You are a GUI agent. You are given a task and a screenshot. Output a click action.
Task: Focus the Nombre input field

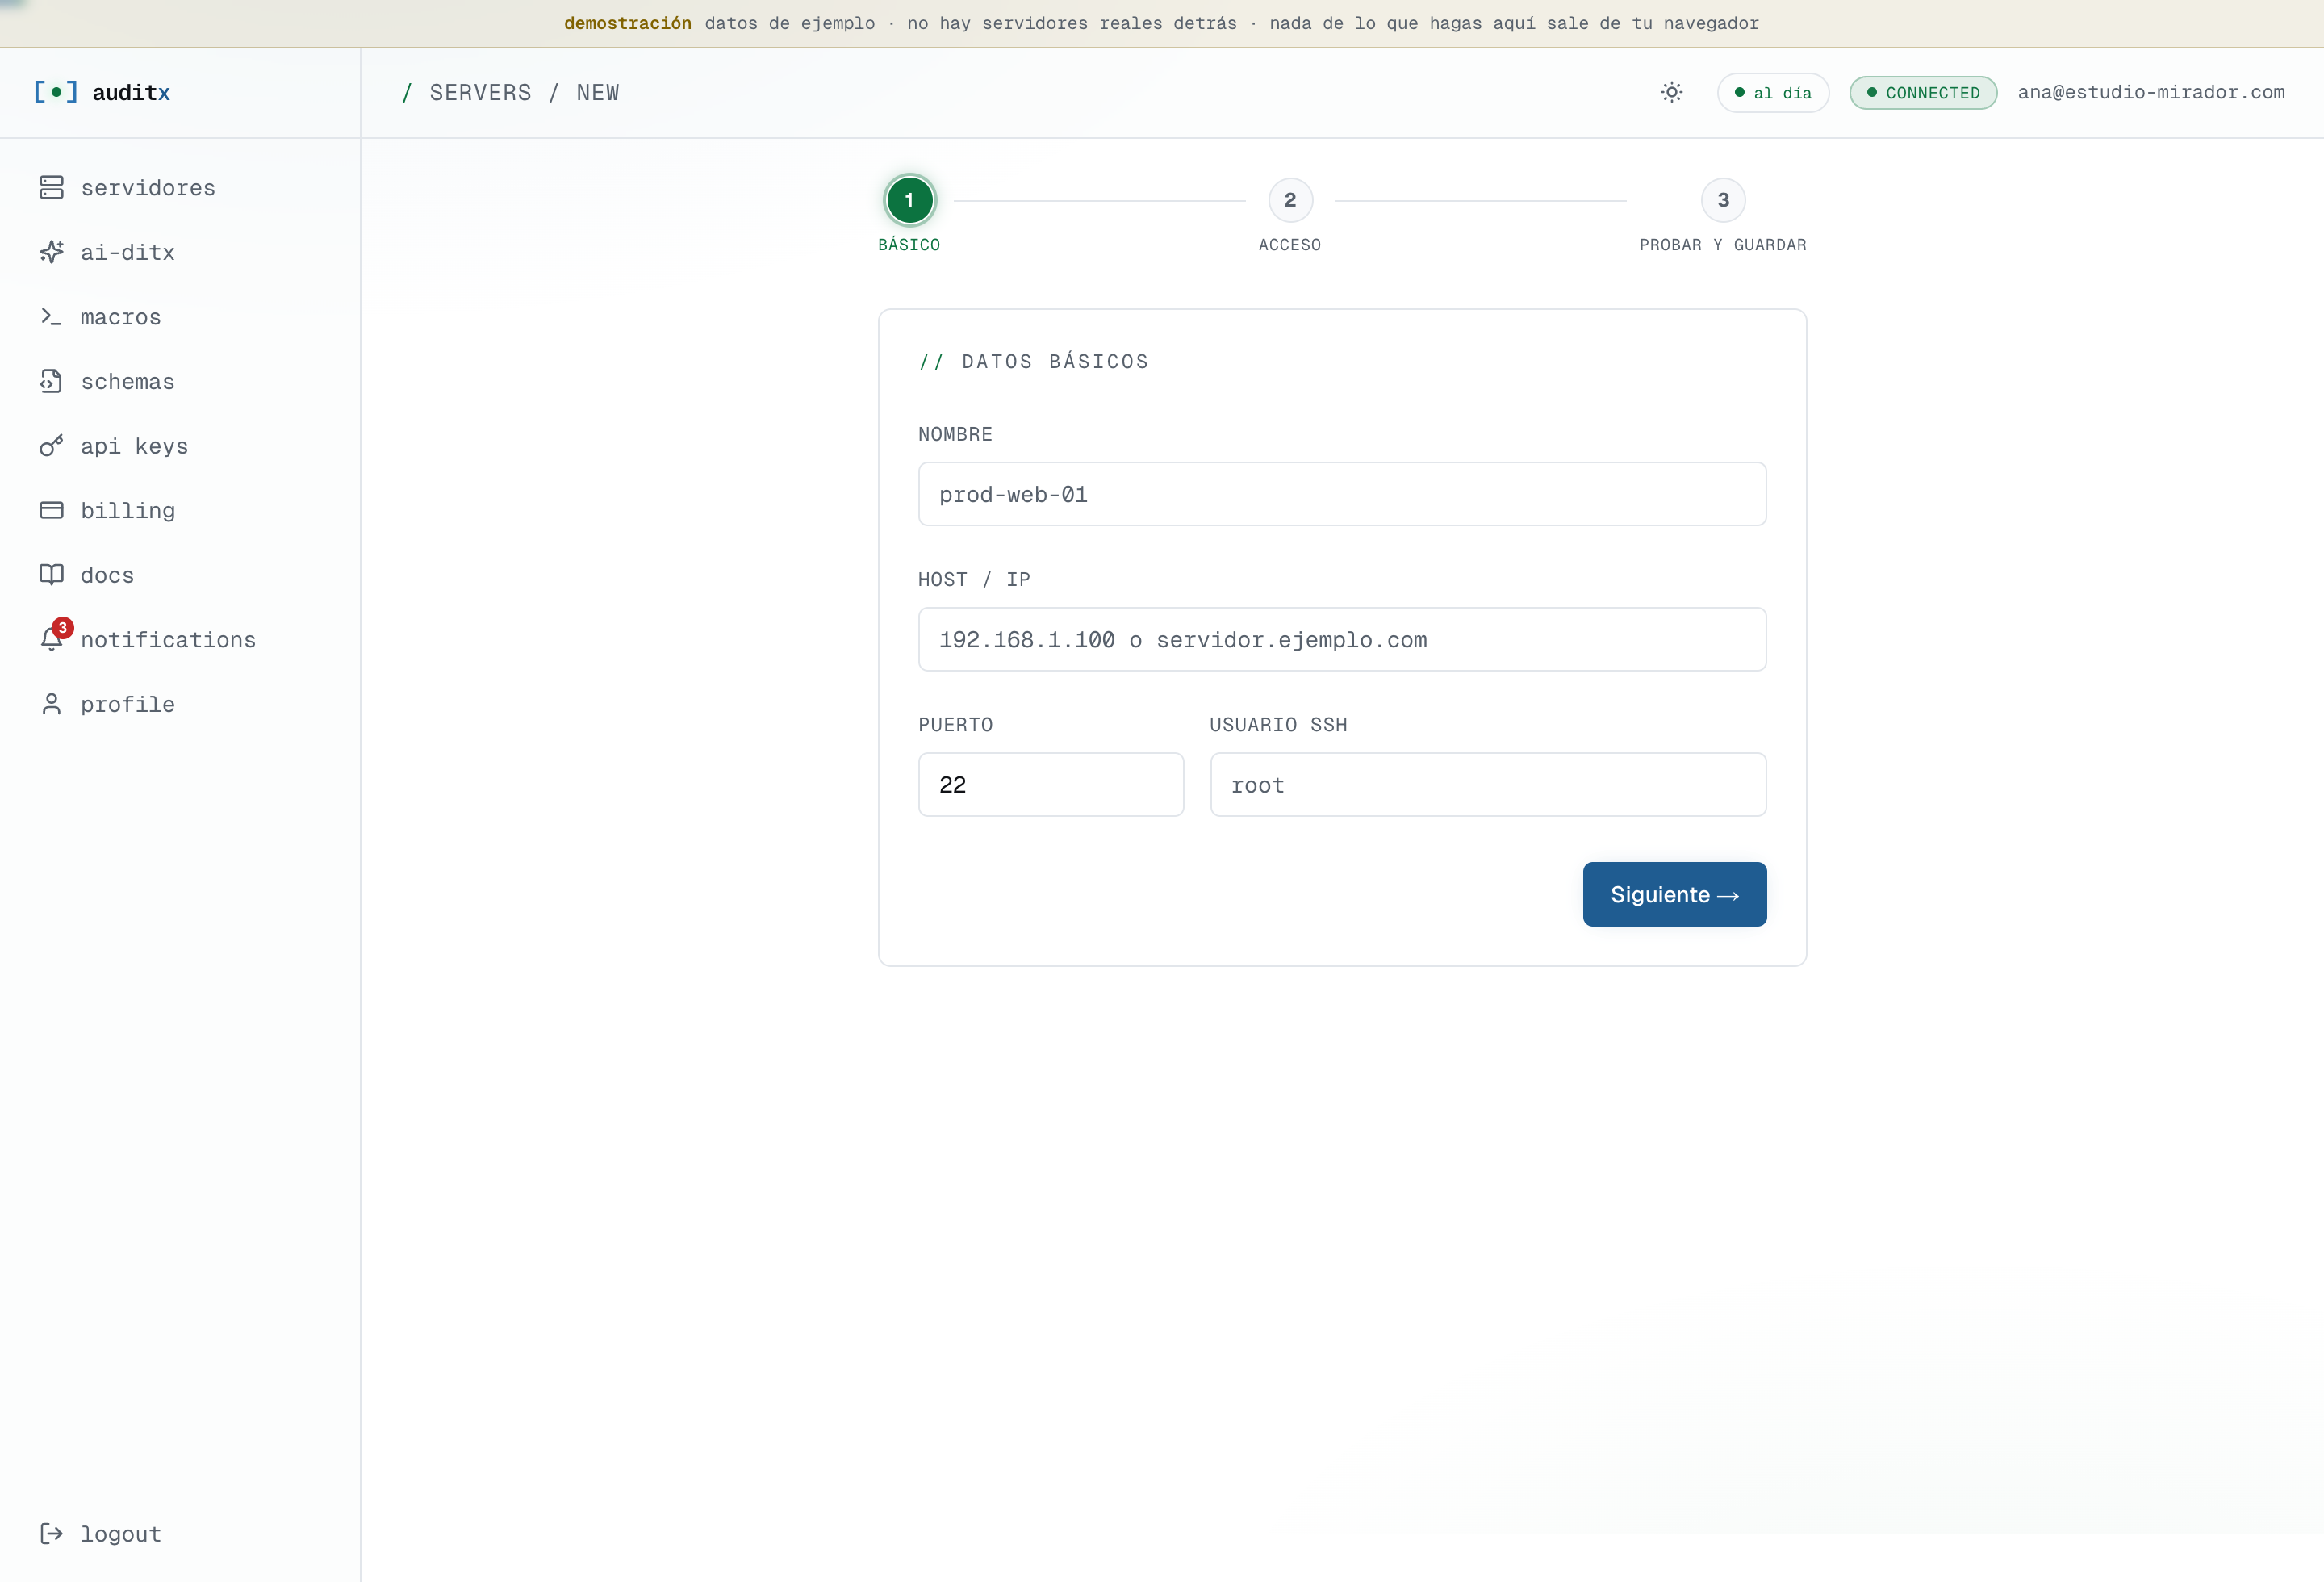point(1342,494)
